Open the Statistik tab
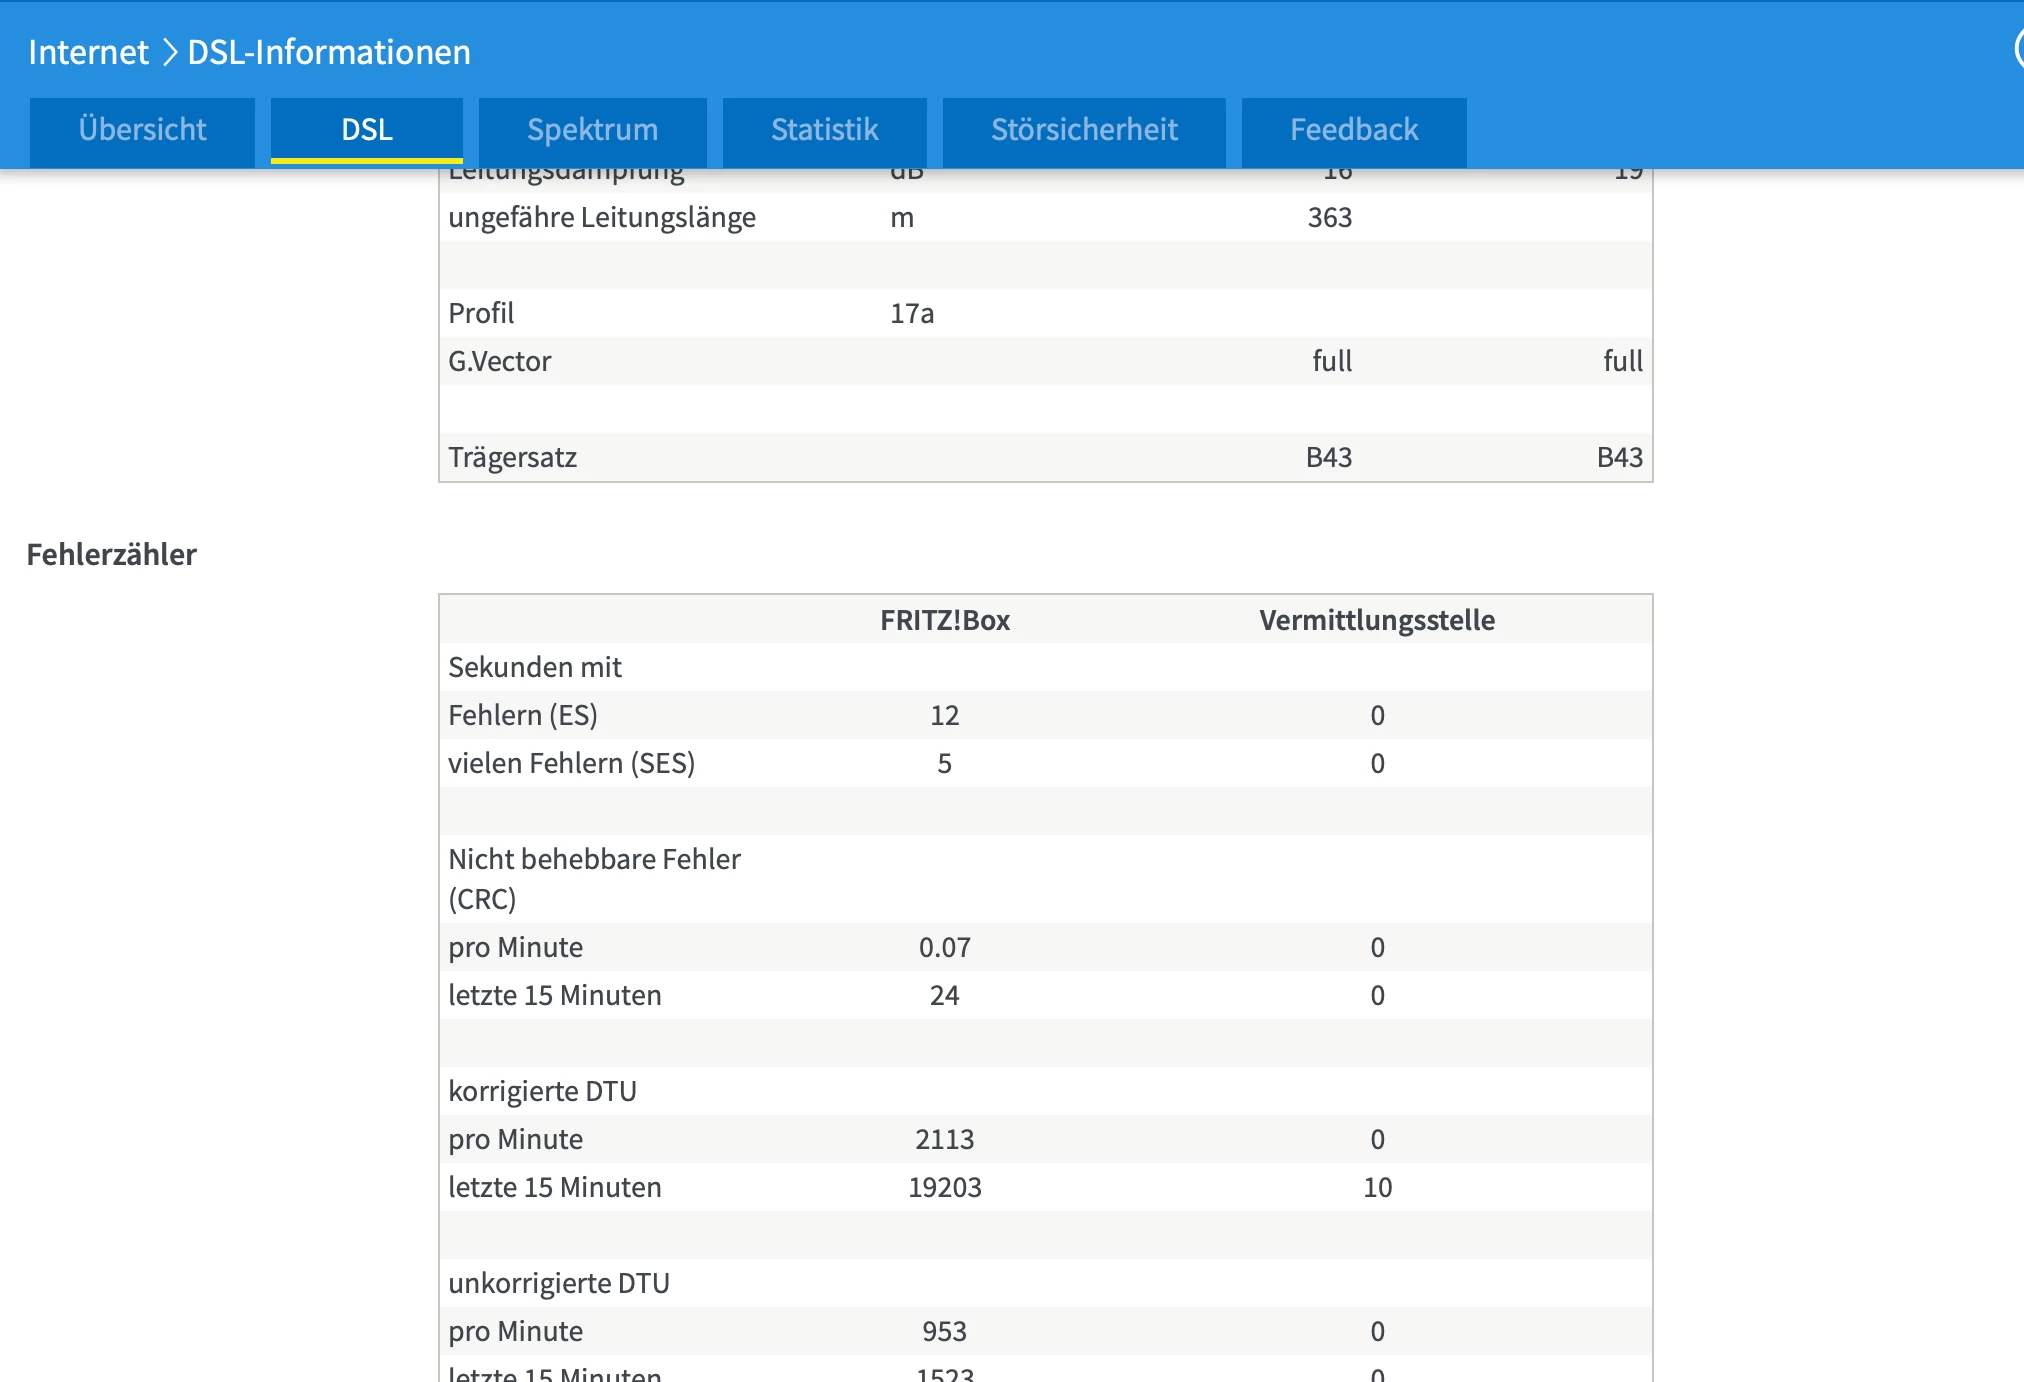2024x1382 pixels. 824,130
